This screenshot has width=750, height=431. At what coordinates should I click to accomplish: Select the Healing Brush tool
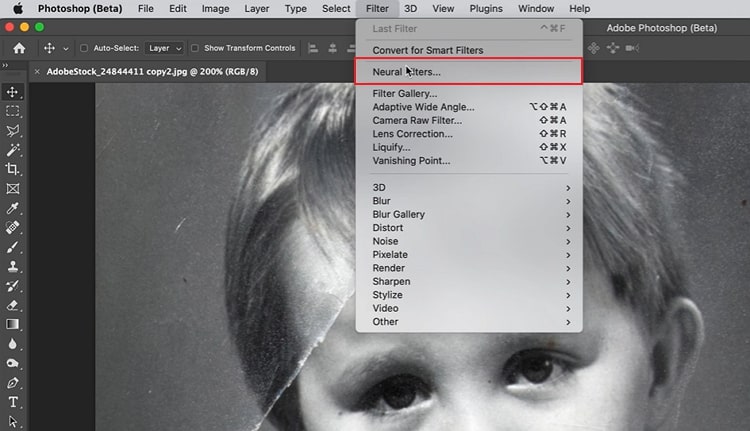(x=12, y=227)
